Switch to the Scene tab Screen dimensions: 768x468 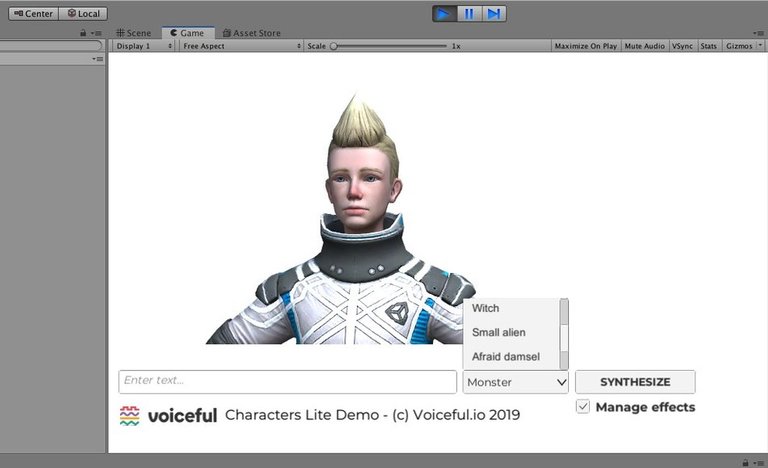click(134, 33)
